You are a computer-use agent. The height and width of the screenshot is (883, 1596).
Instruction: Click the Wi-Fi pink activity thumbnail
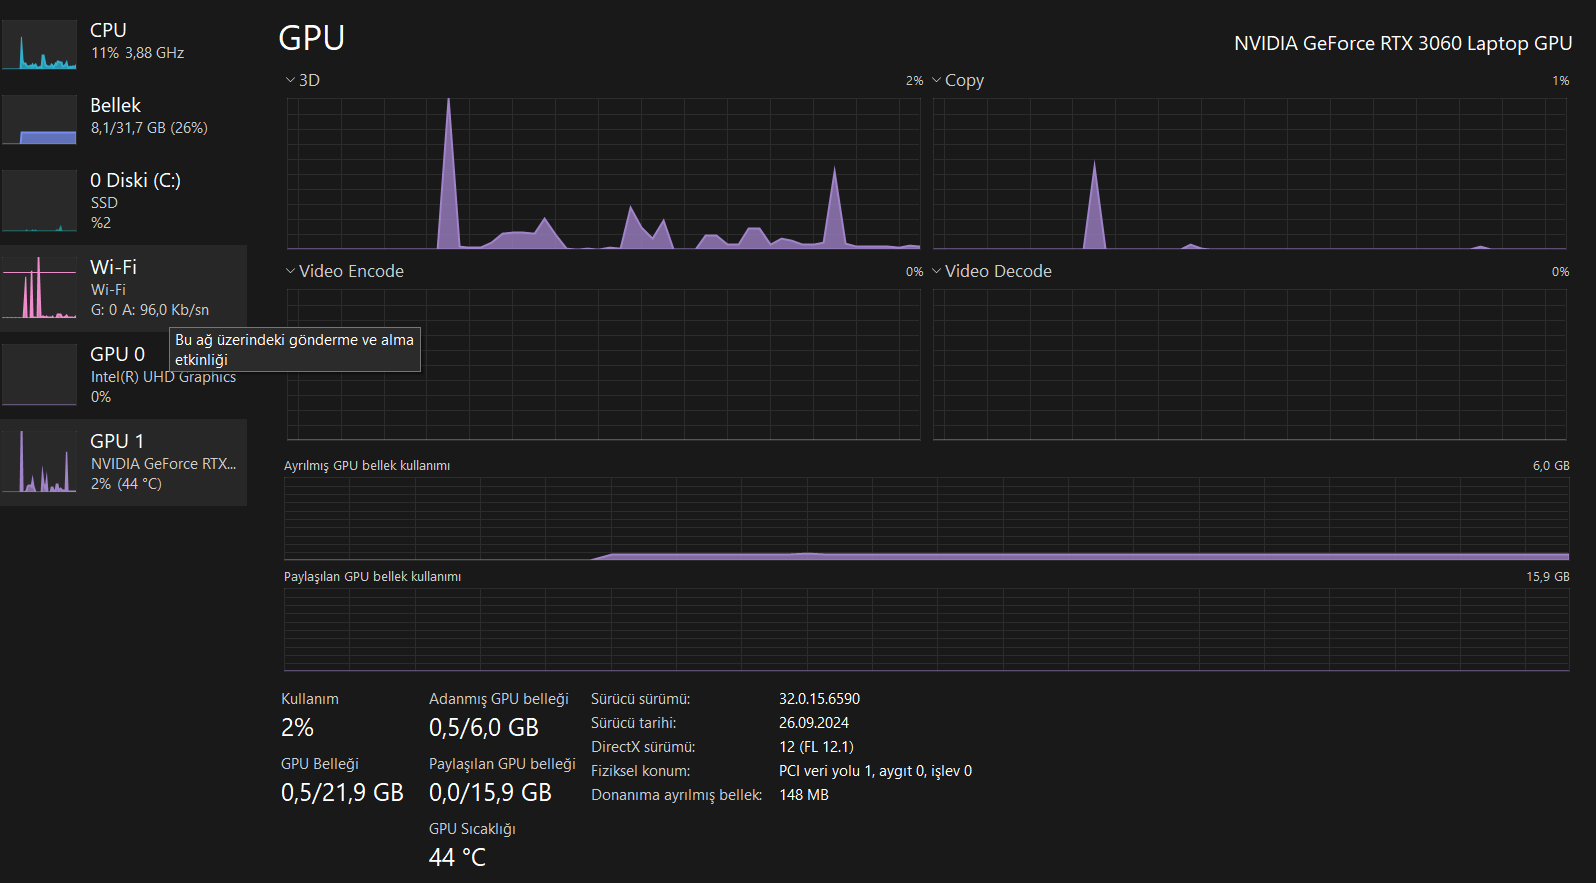(x=39, y=288)
